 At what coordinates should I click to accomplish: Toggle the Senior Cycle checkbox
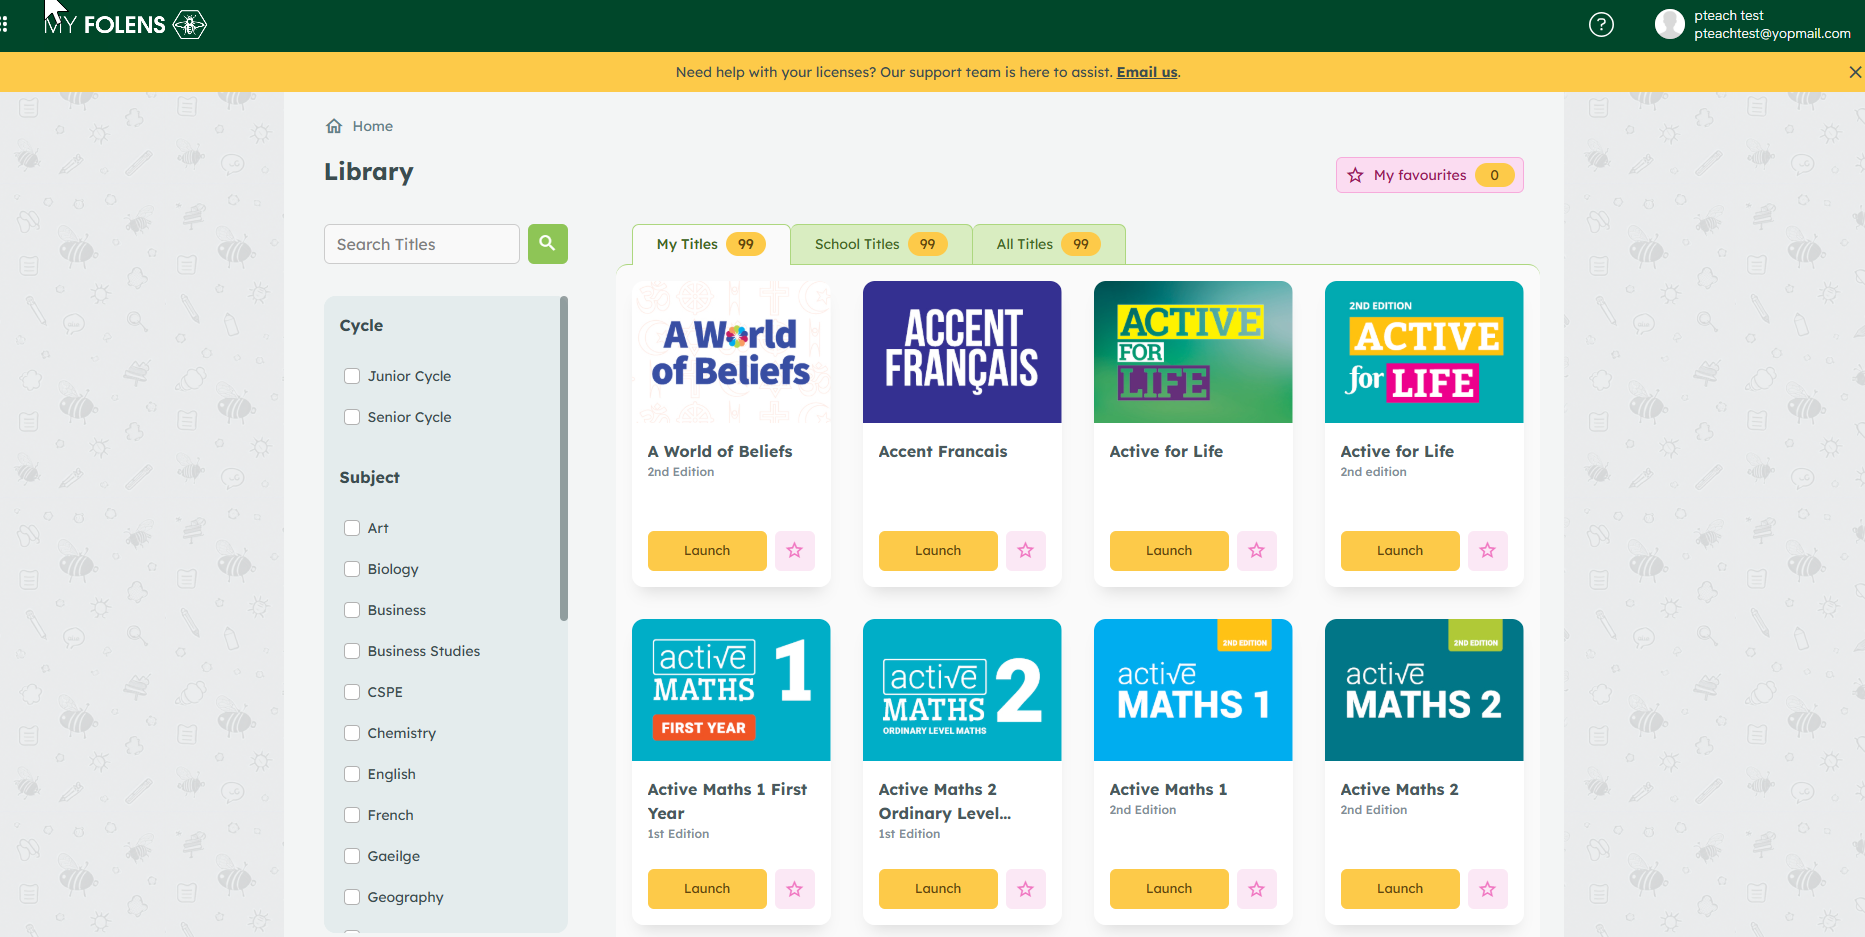[352, 417]
